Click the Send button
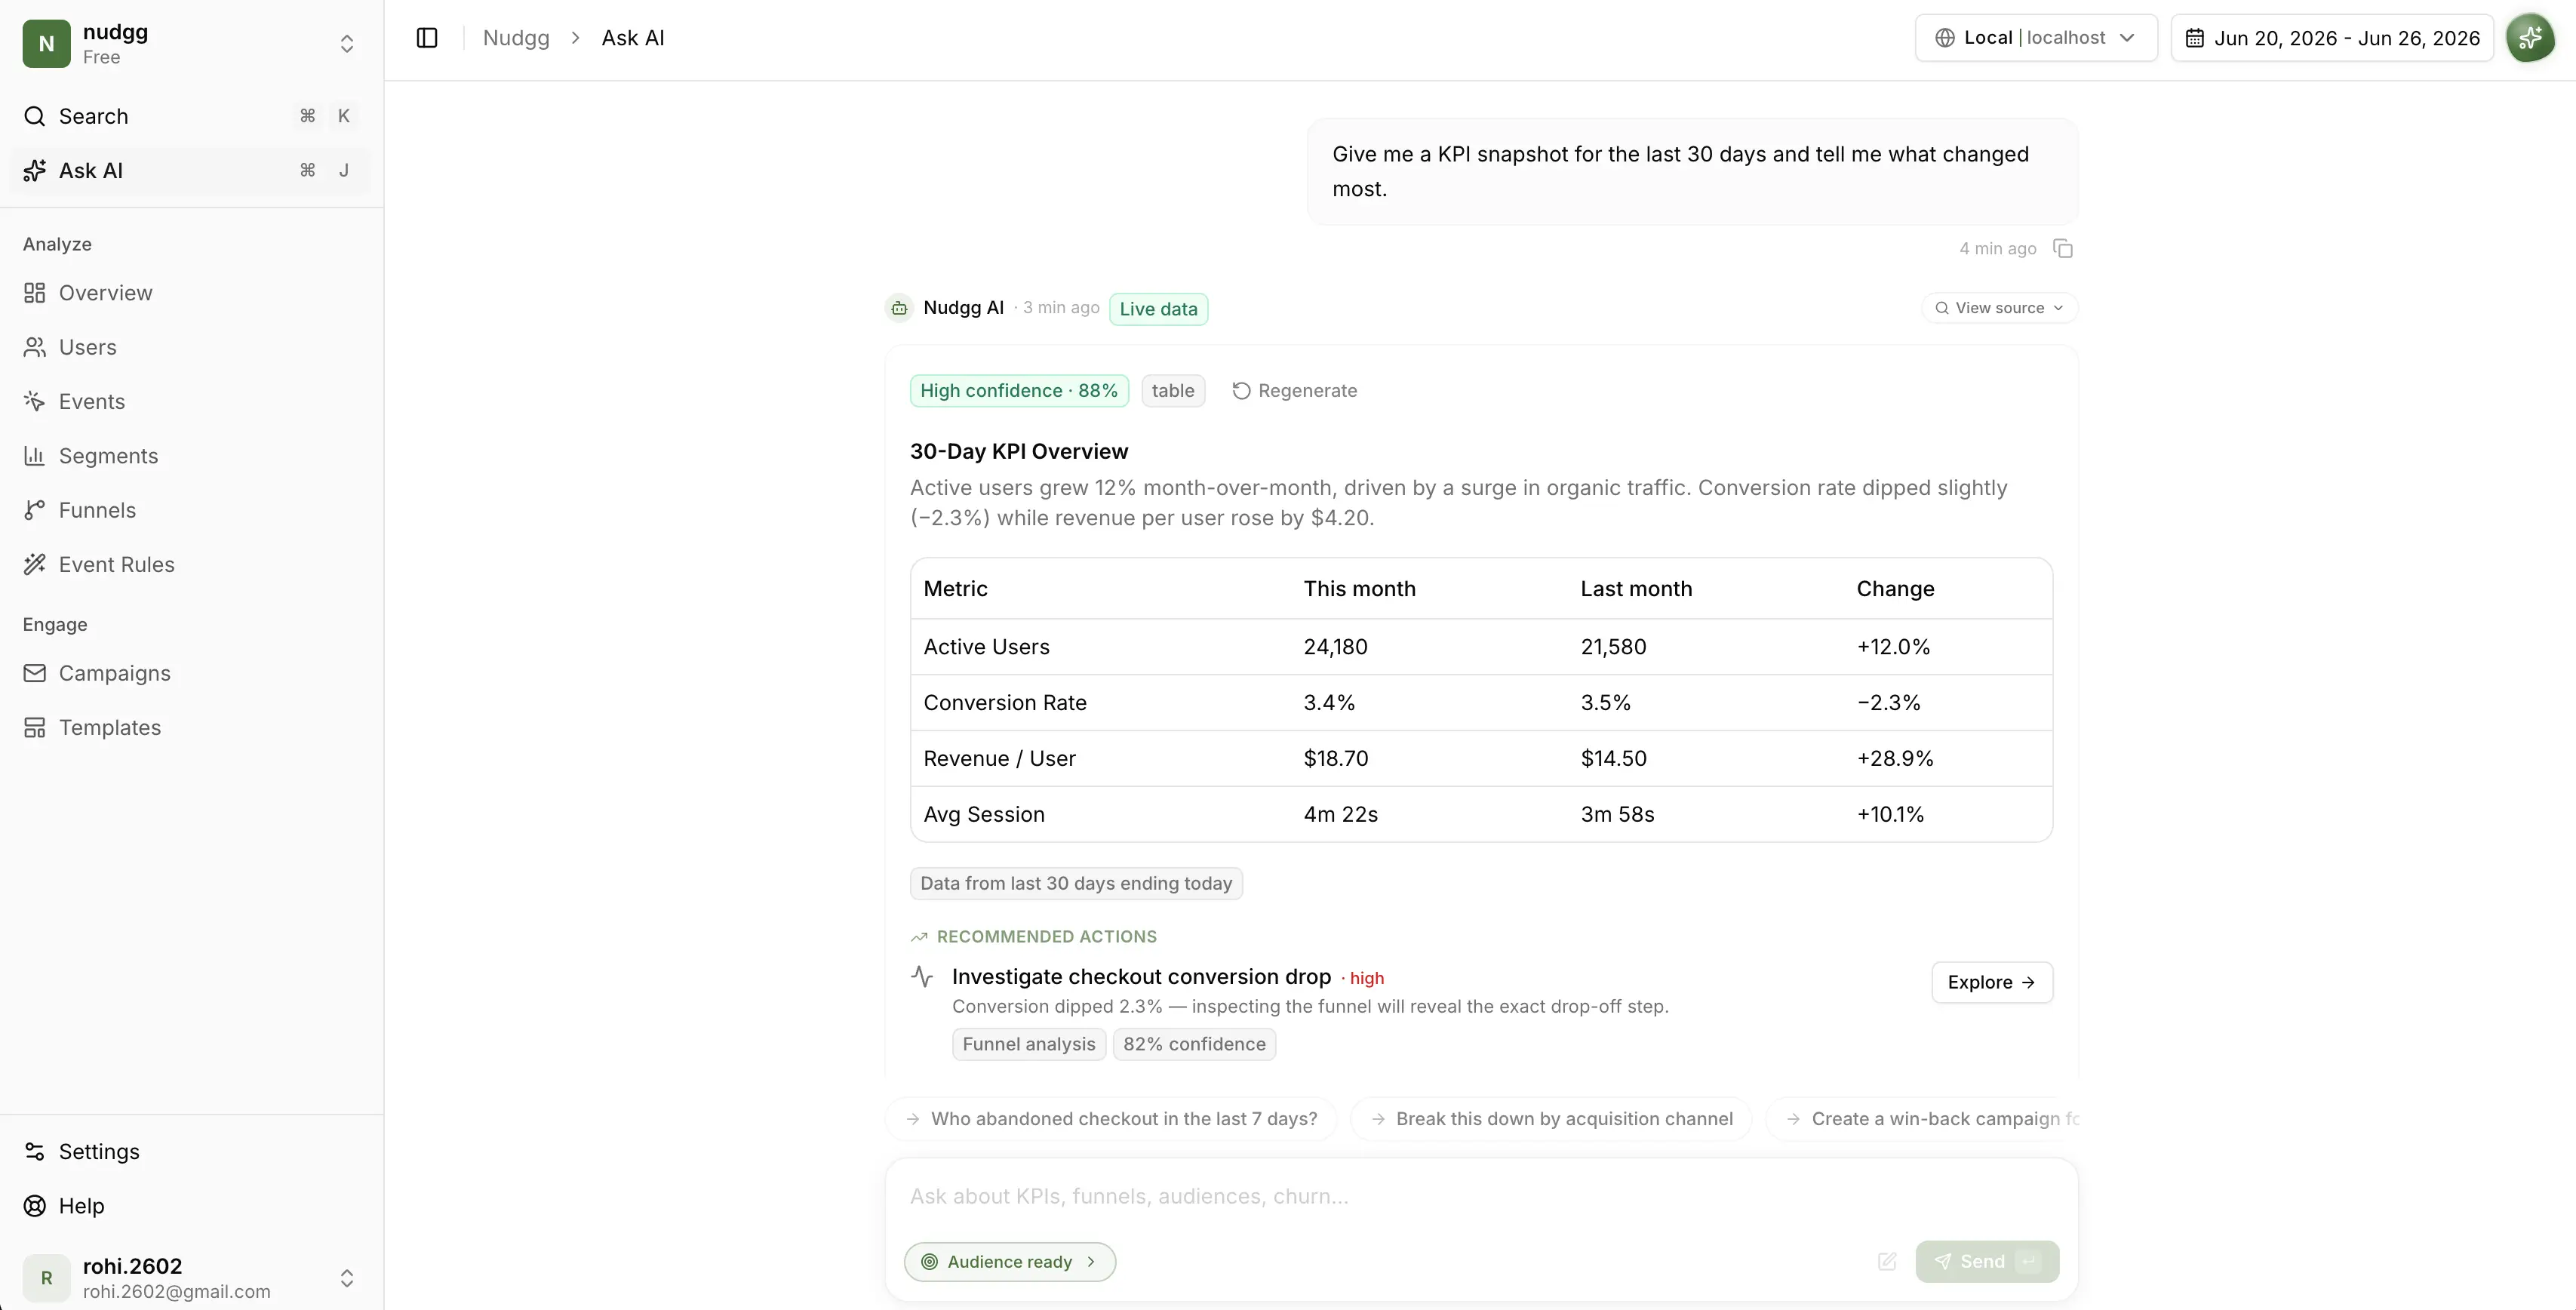2576x1310 pixels. coord(1987,1261)
